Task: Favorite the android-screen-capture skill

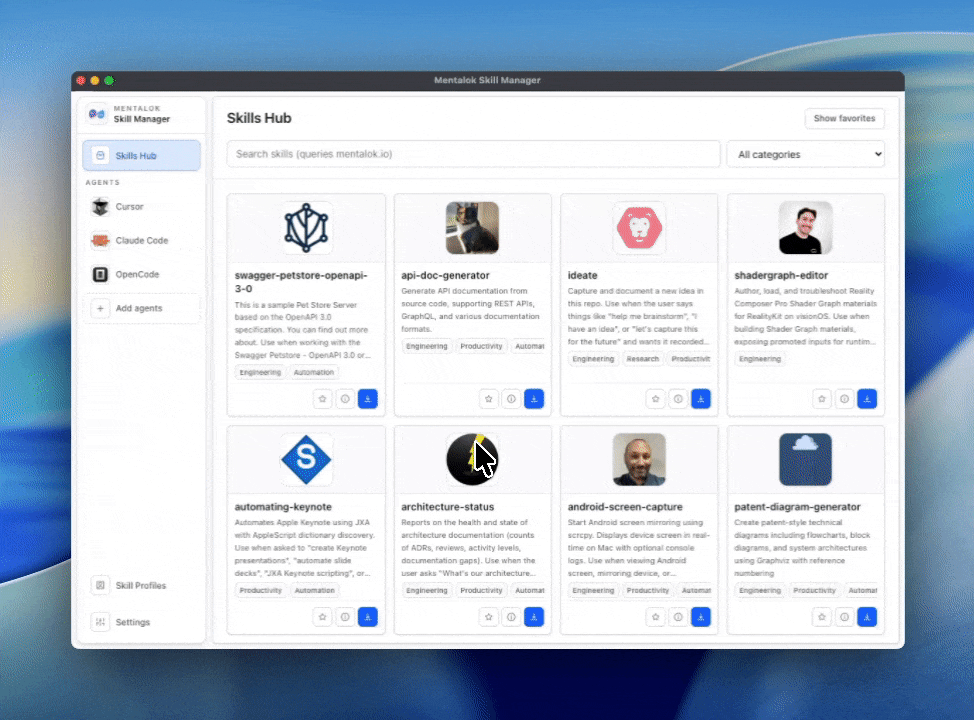Action: pos(655,617)
